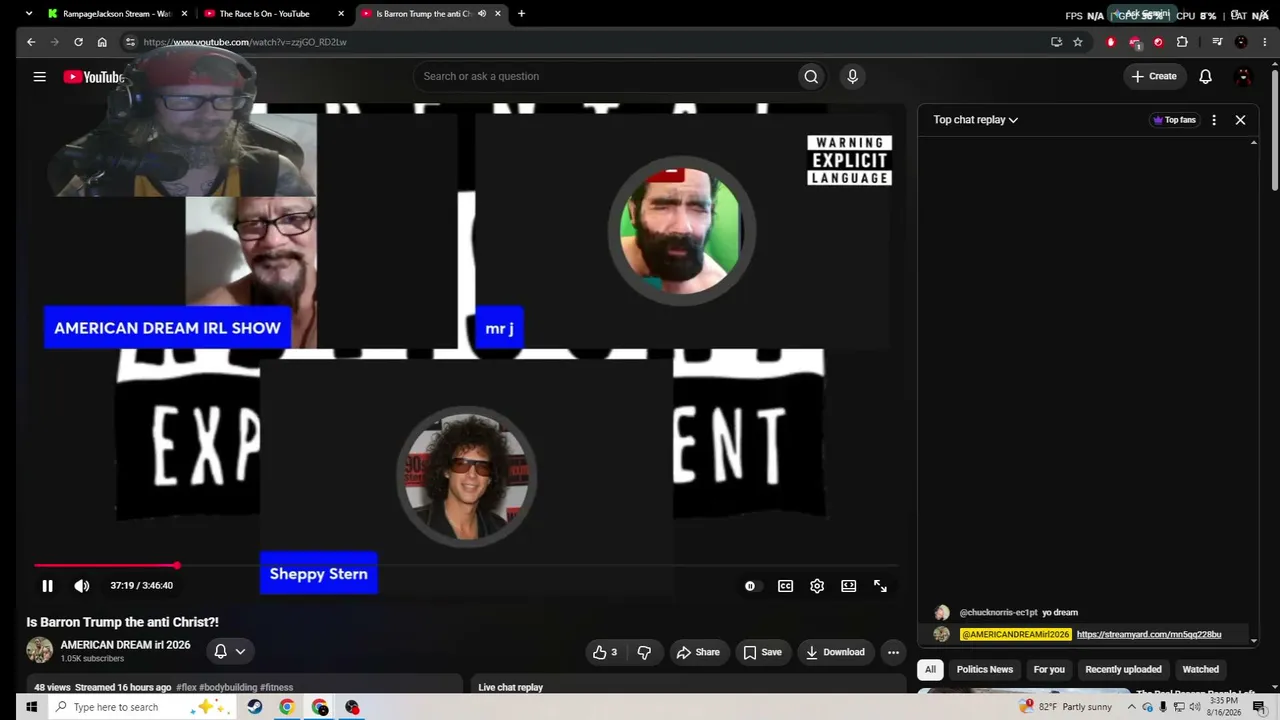This screenshot has height=720, width=1280.
Task: Open the browser media controls icon
Action: pos(1217,42)
